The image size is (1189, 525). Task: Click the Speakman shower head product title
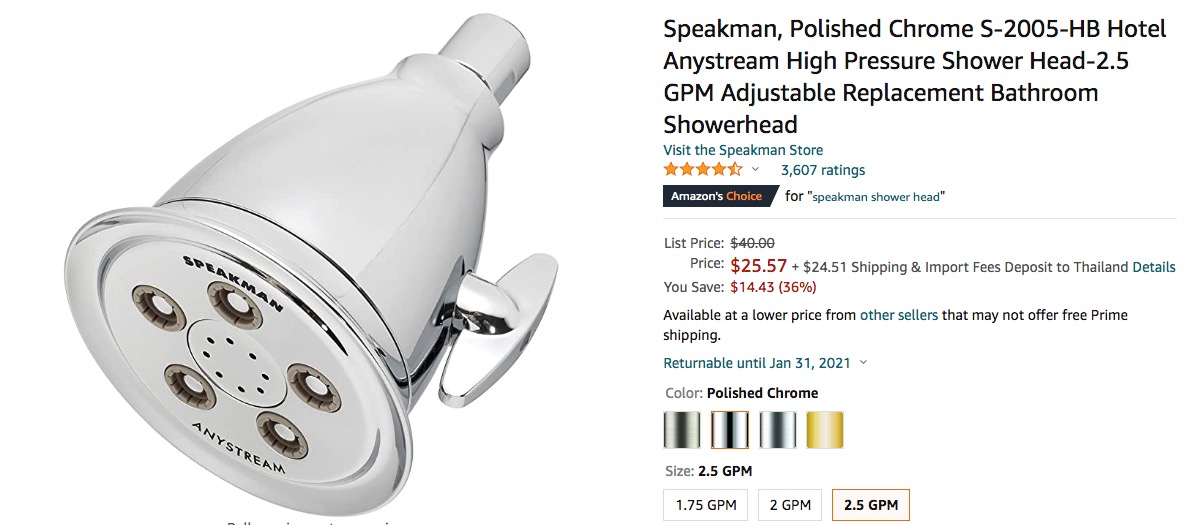914,77
